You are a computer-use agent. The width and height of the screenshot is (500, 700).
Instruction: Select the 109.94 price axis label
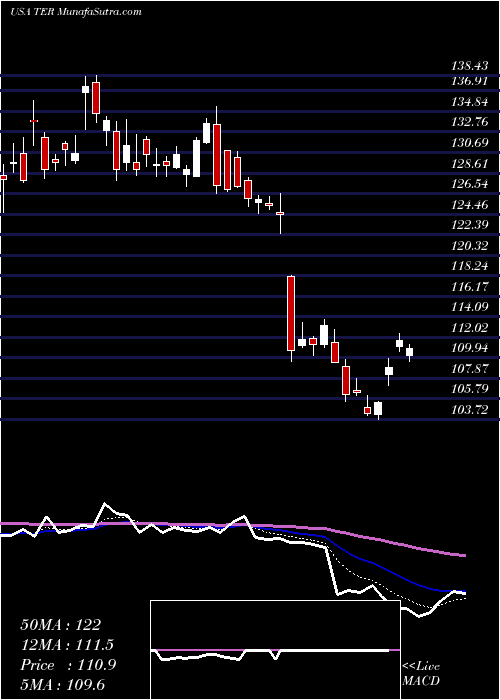click(x=470, y=348)
